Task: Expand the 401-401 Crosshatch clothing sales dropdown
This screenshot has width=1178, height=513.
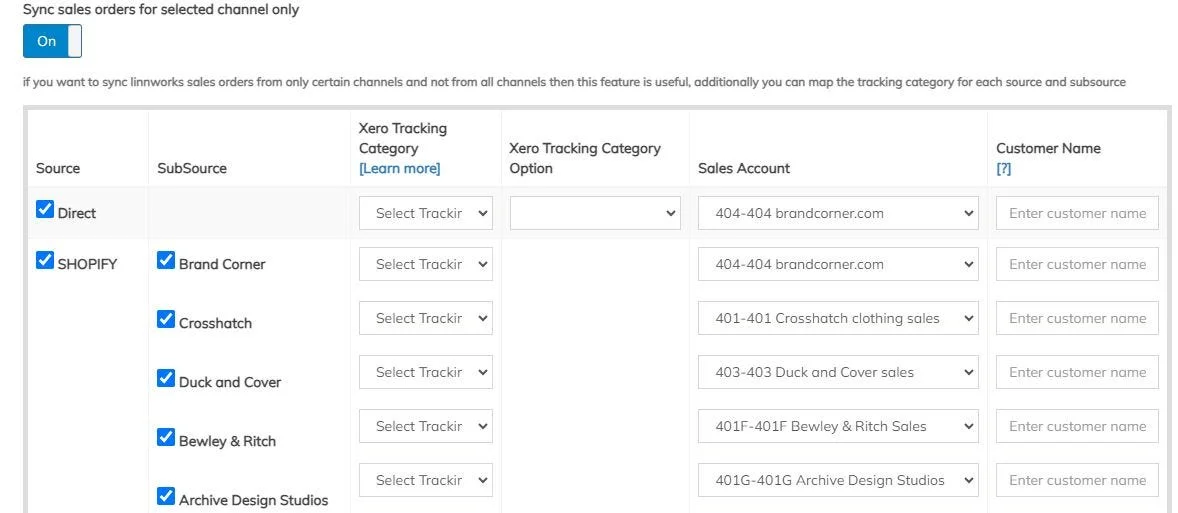Action: 838,318
